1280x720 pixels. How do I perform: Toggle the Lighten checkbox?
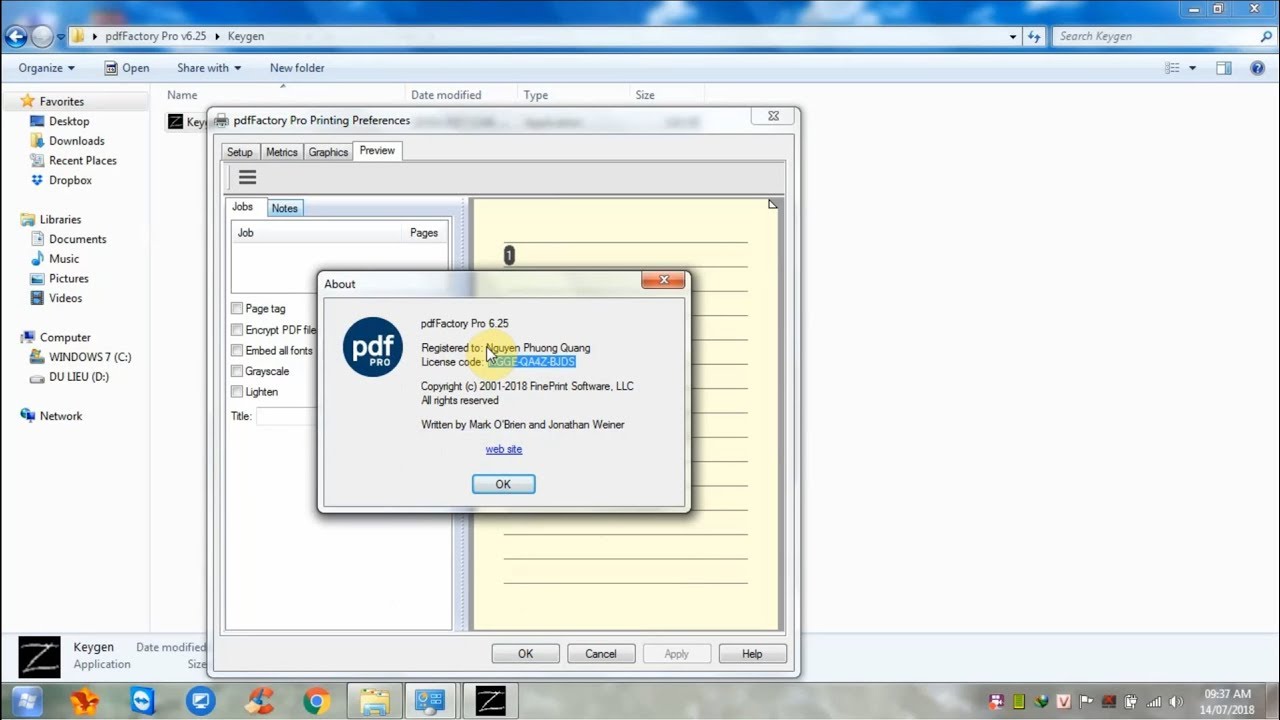coord(237,392)
